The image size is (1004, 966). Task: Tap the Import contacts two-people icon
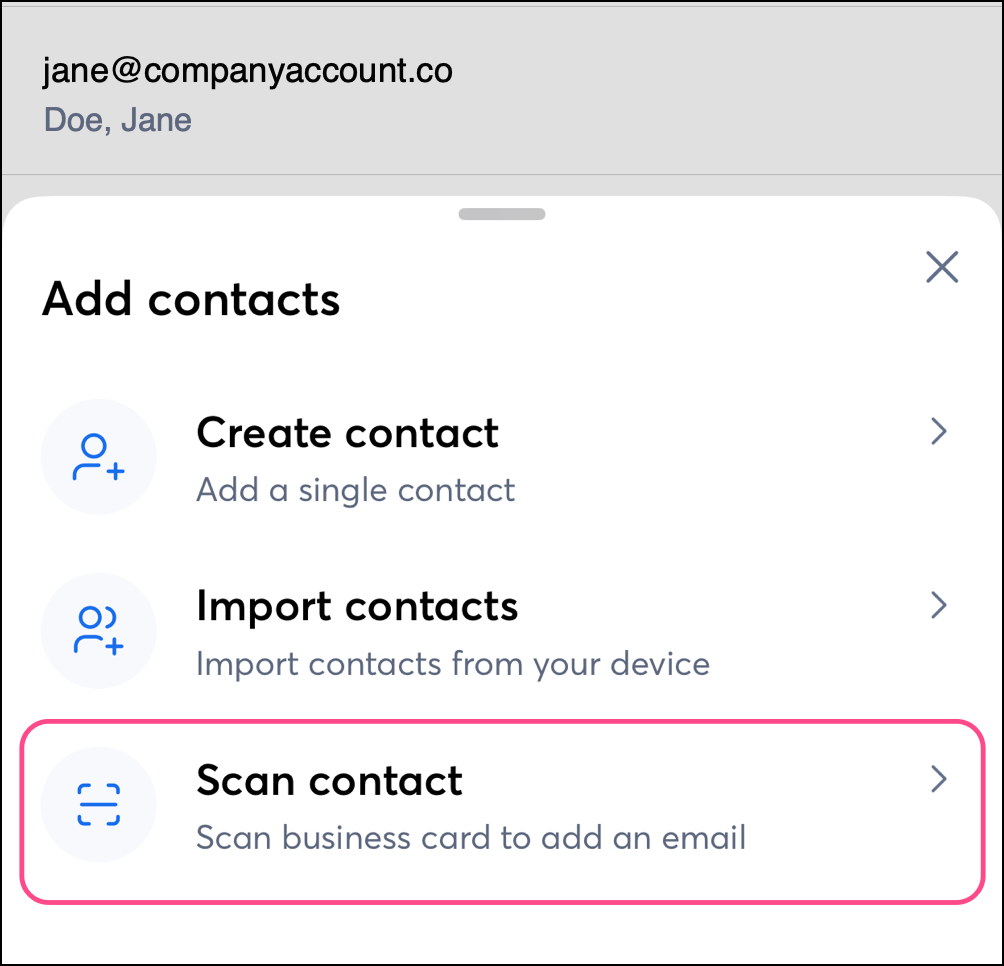click(98, 630)
